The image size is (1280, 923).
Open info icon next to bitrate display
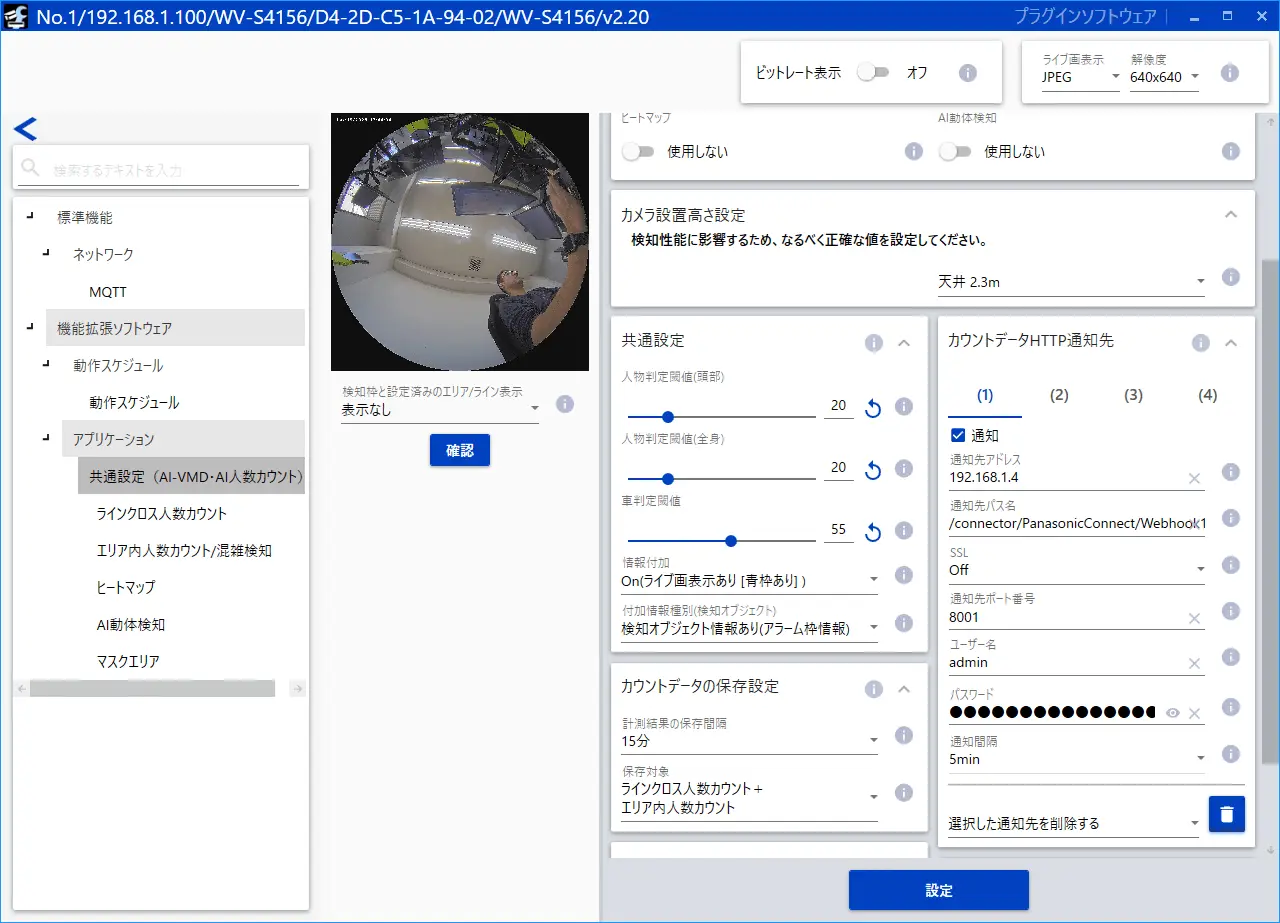click(967, 73)
